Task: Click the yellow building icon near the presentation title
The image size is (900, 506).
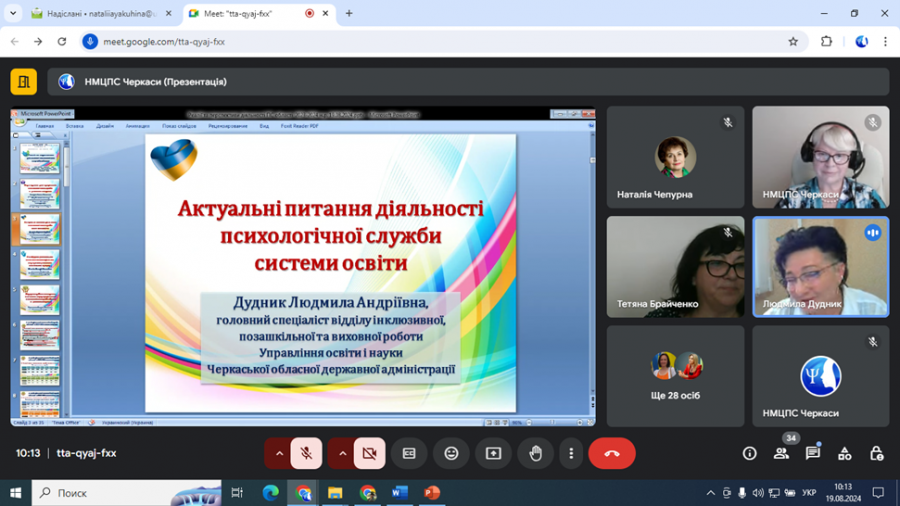Action: coord(24,81)
